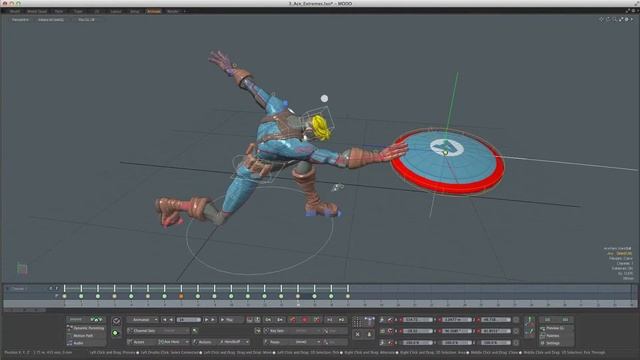The height and width of the screenshot is (360, 640).
Task: Click the Dynamic Parenting button
Action: 86,328
